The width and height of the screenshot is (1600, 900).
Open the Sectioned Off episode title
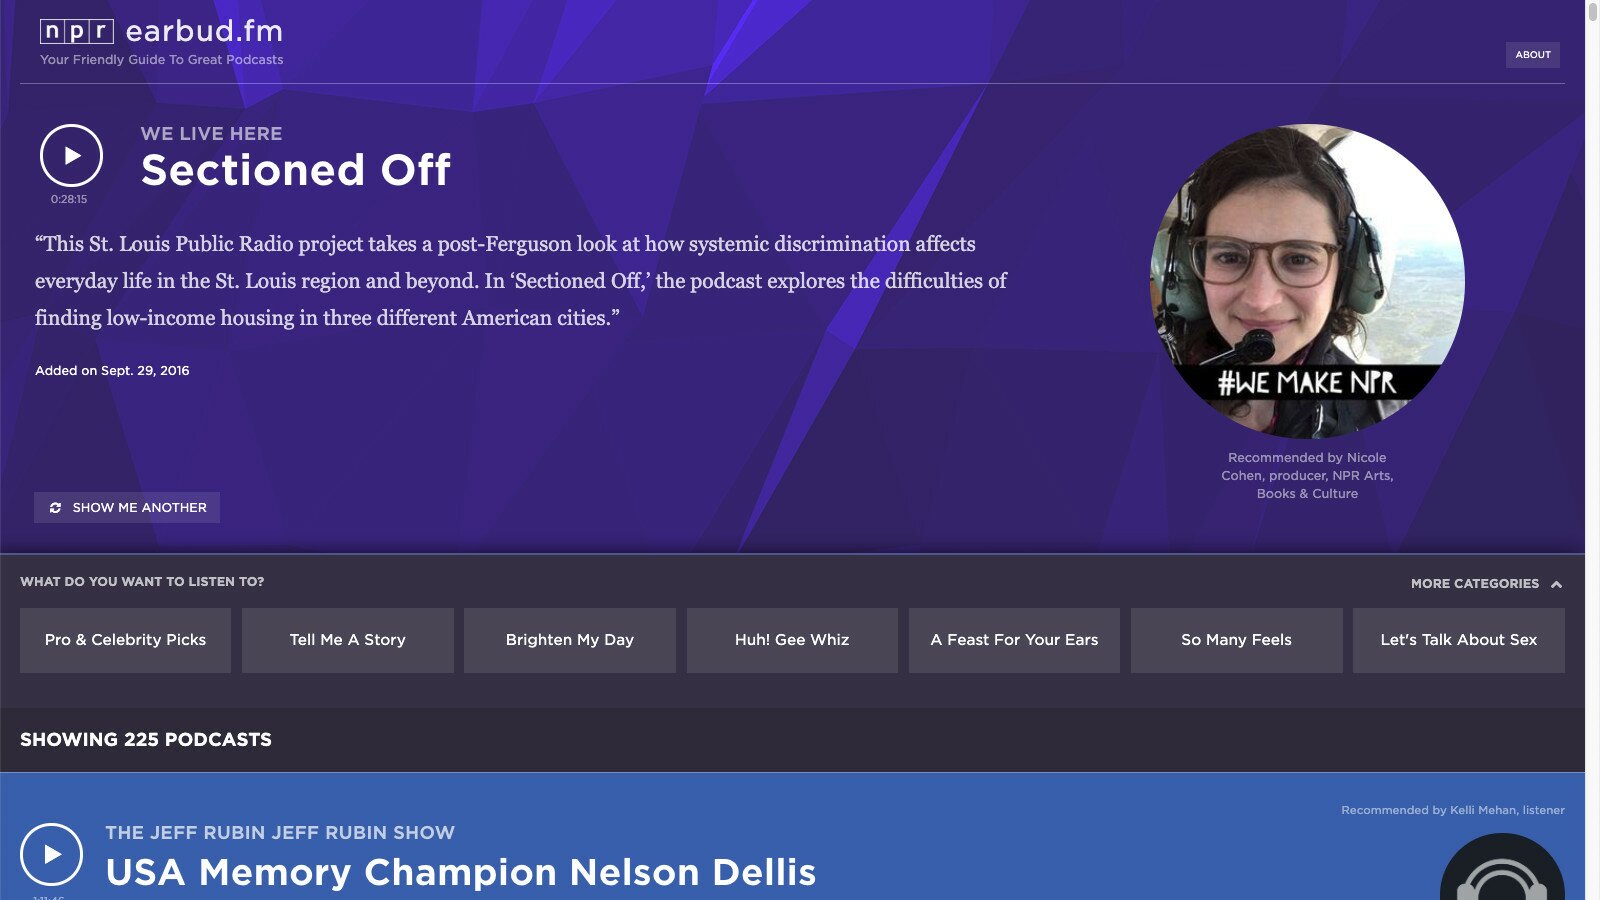296,170
